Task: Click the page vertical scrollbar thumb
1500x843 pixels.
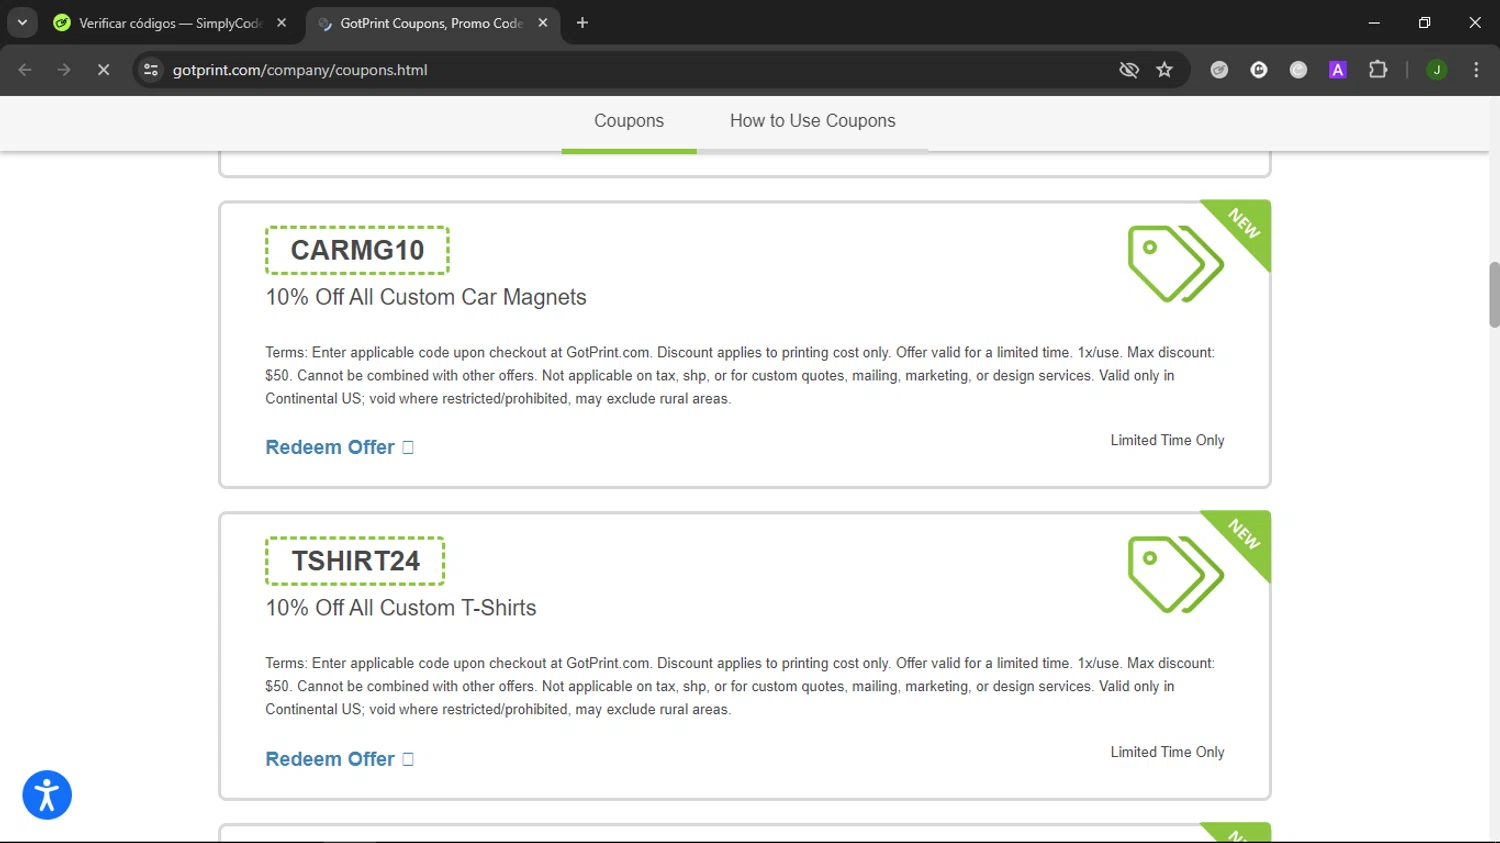Action: tap(1494, 294)
